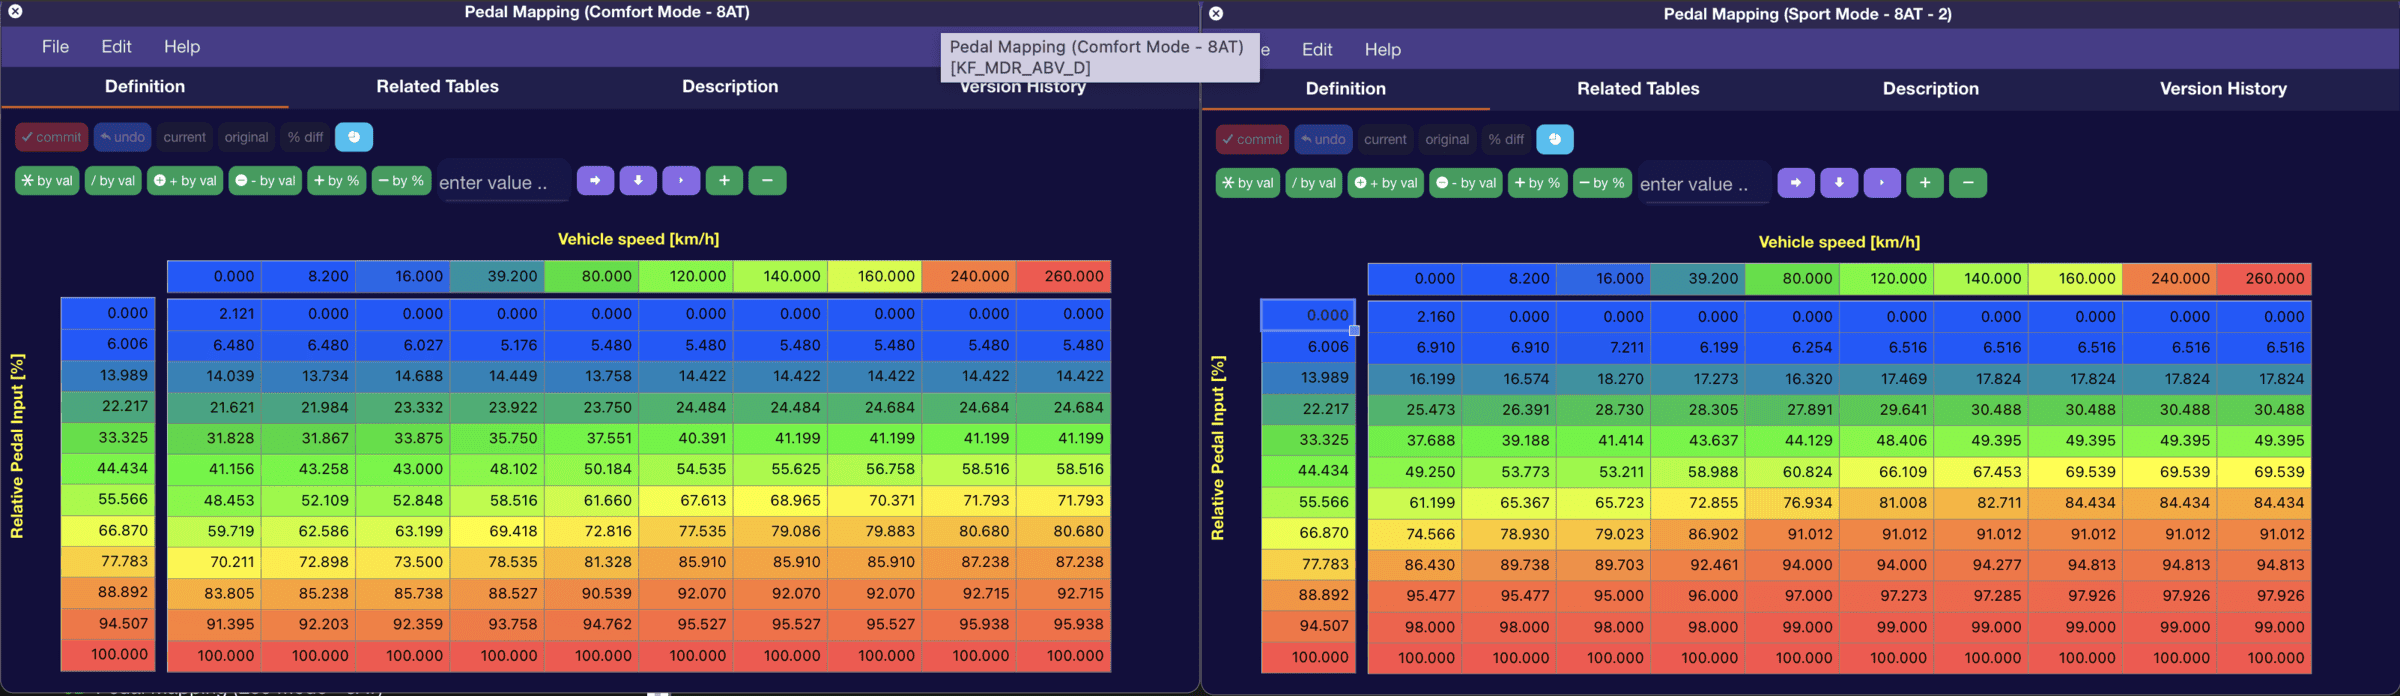Select Definition tab in Comfort Mode window

[x=145, y=87]
